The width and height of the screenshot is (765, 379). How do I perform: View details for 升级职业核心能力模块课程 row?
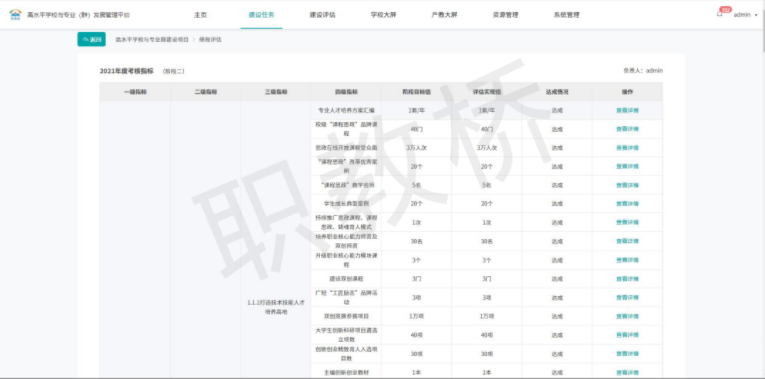coord(627,260)
